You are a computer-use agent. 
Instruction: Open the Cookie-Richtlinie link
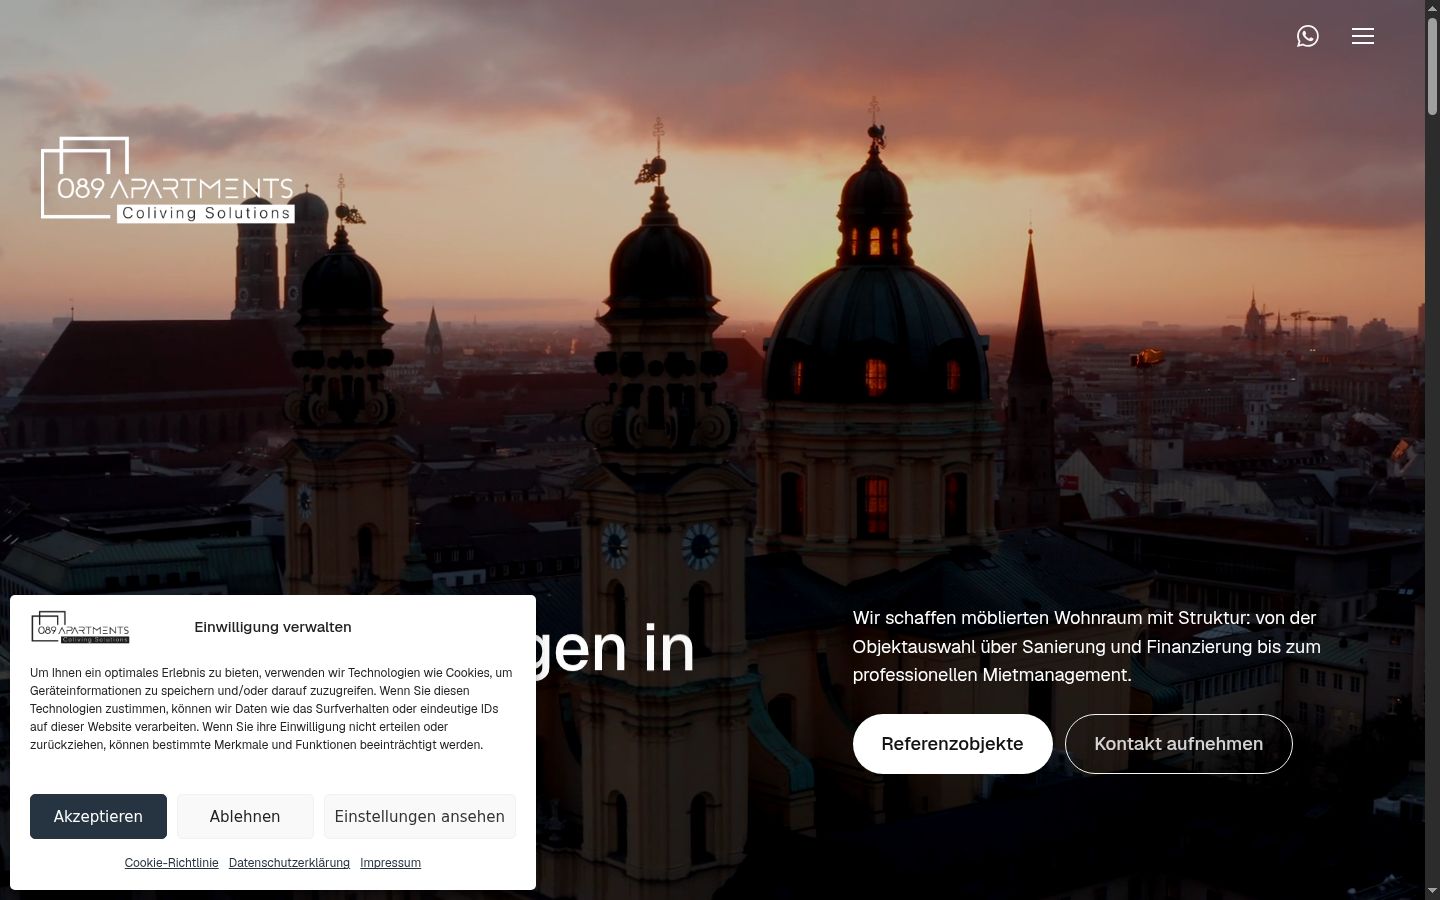(171, 863)
